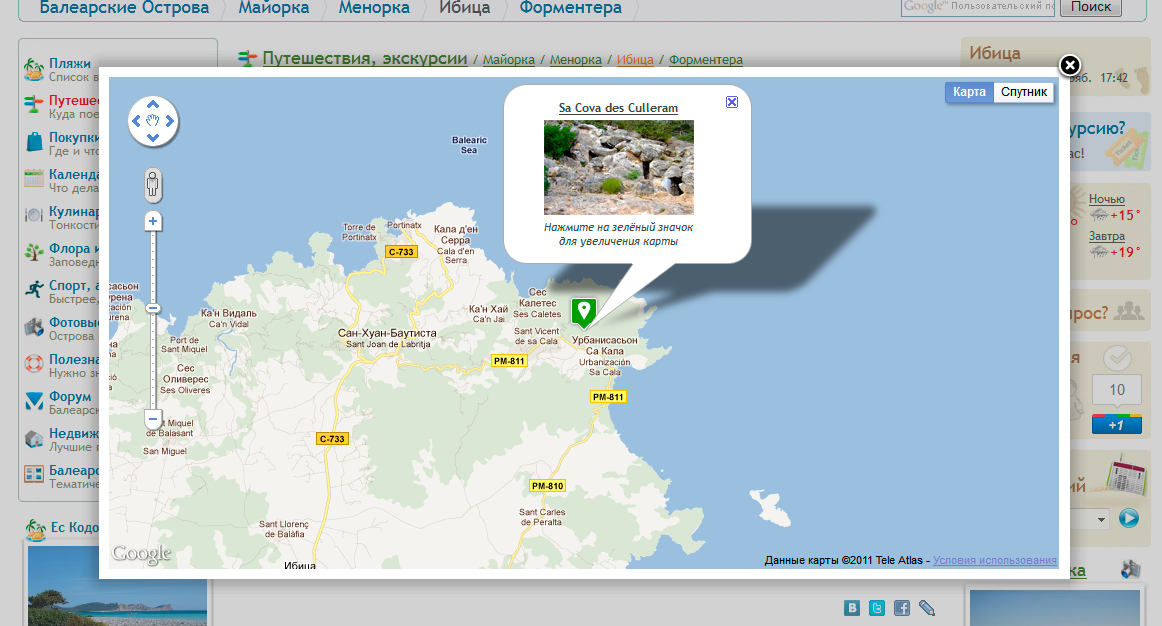Image resolution: width=1162 pixels, height=626 pixels.
Task: Pan the map left with the arrow
Action: pos(136,121)
